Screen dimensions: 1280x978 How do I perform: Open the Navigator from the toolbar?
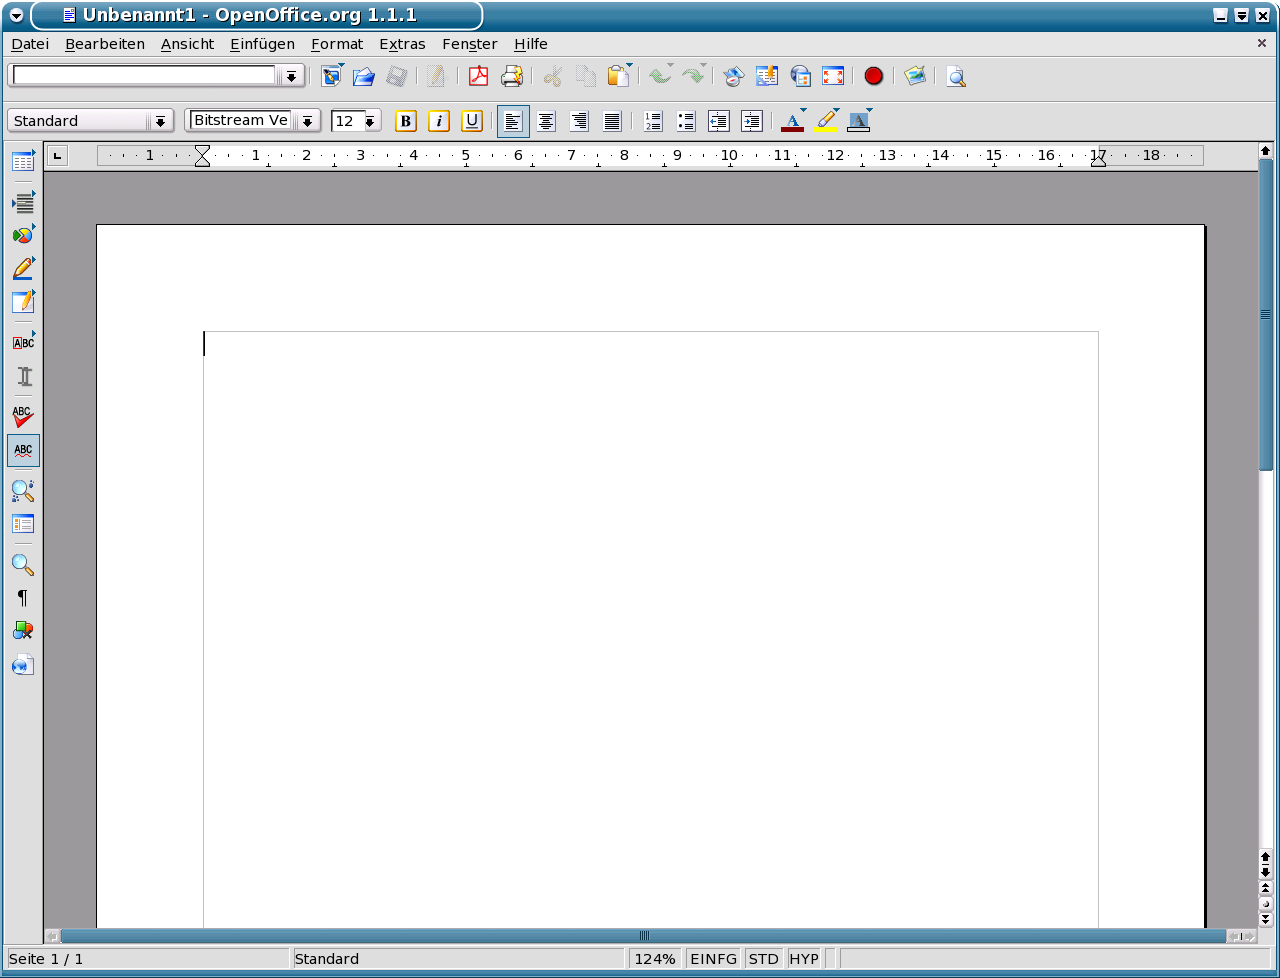coord(733,76)
